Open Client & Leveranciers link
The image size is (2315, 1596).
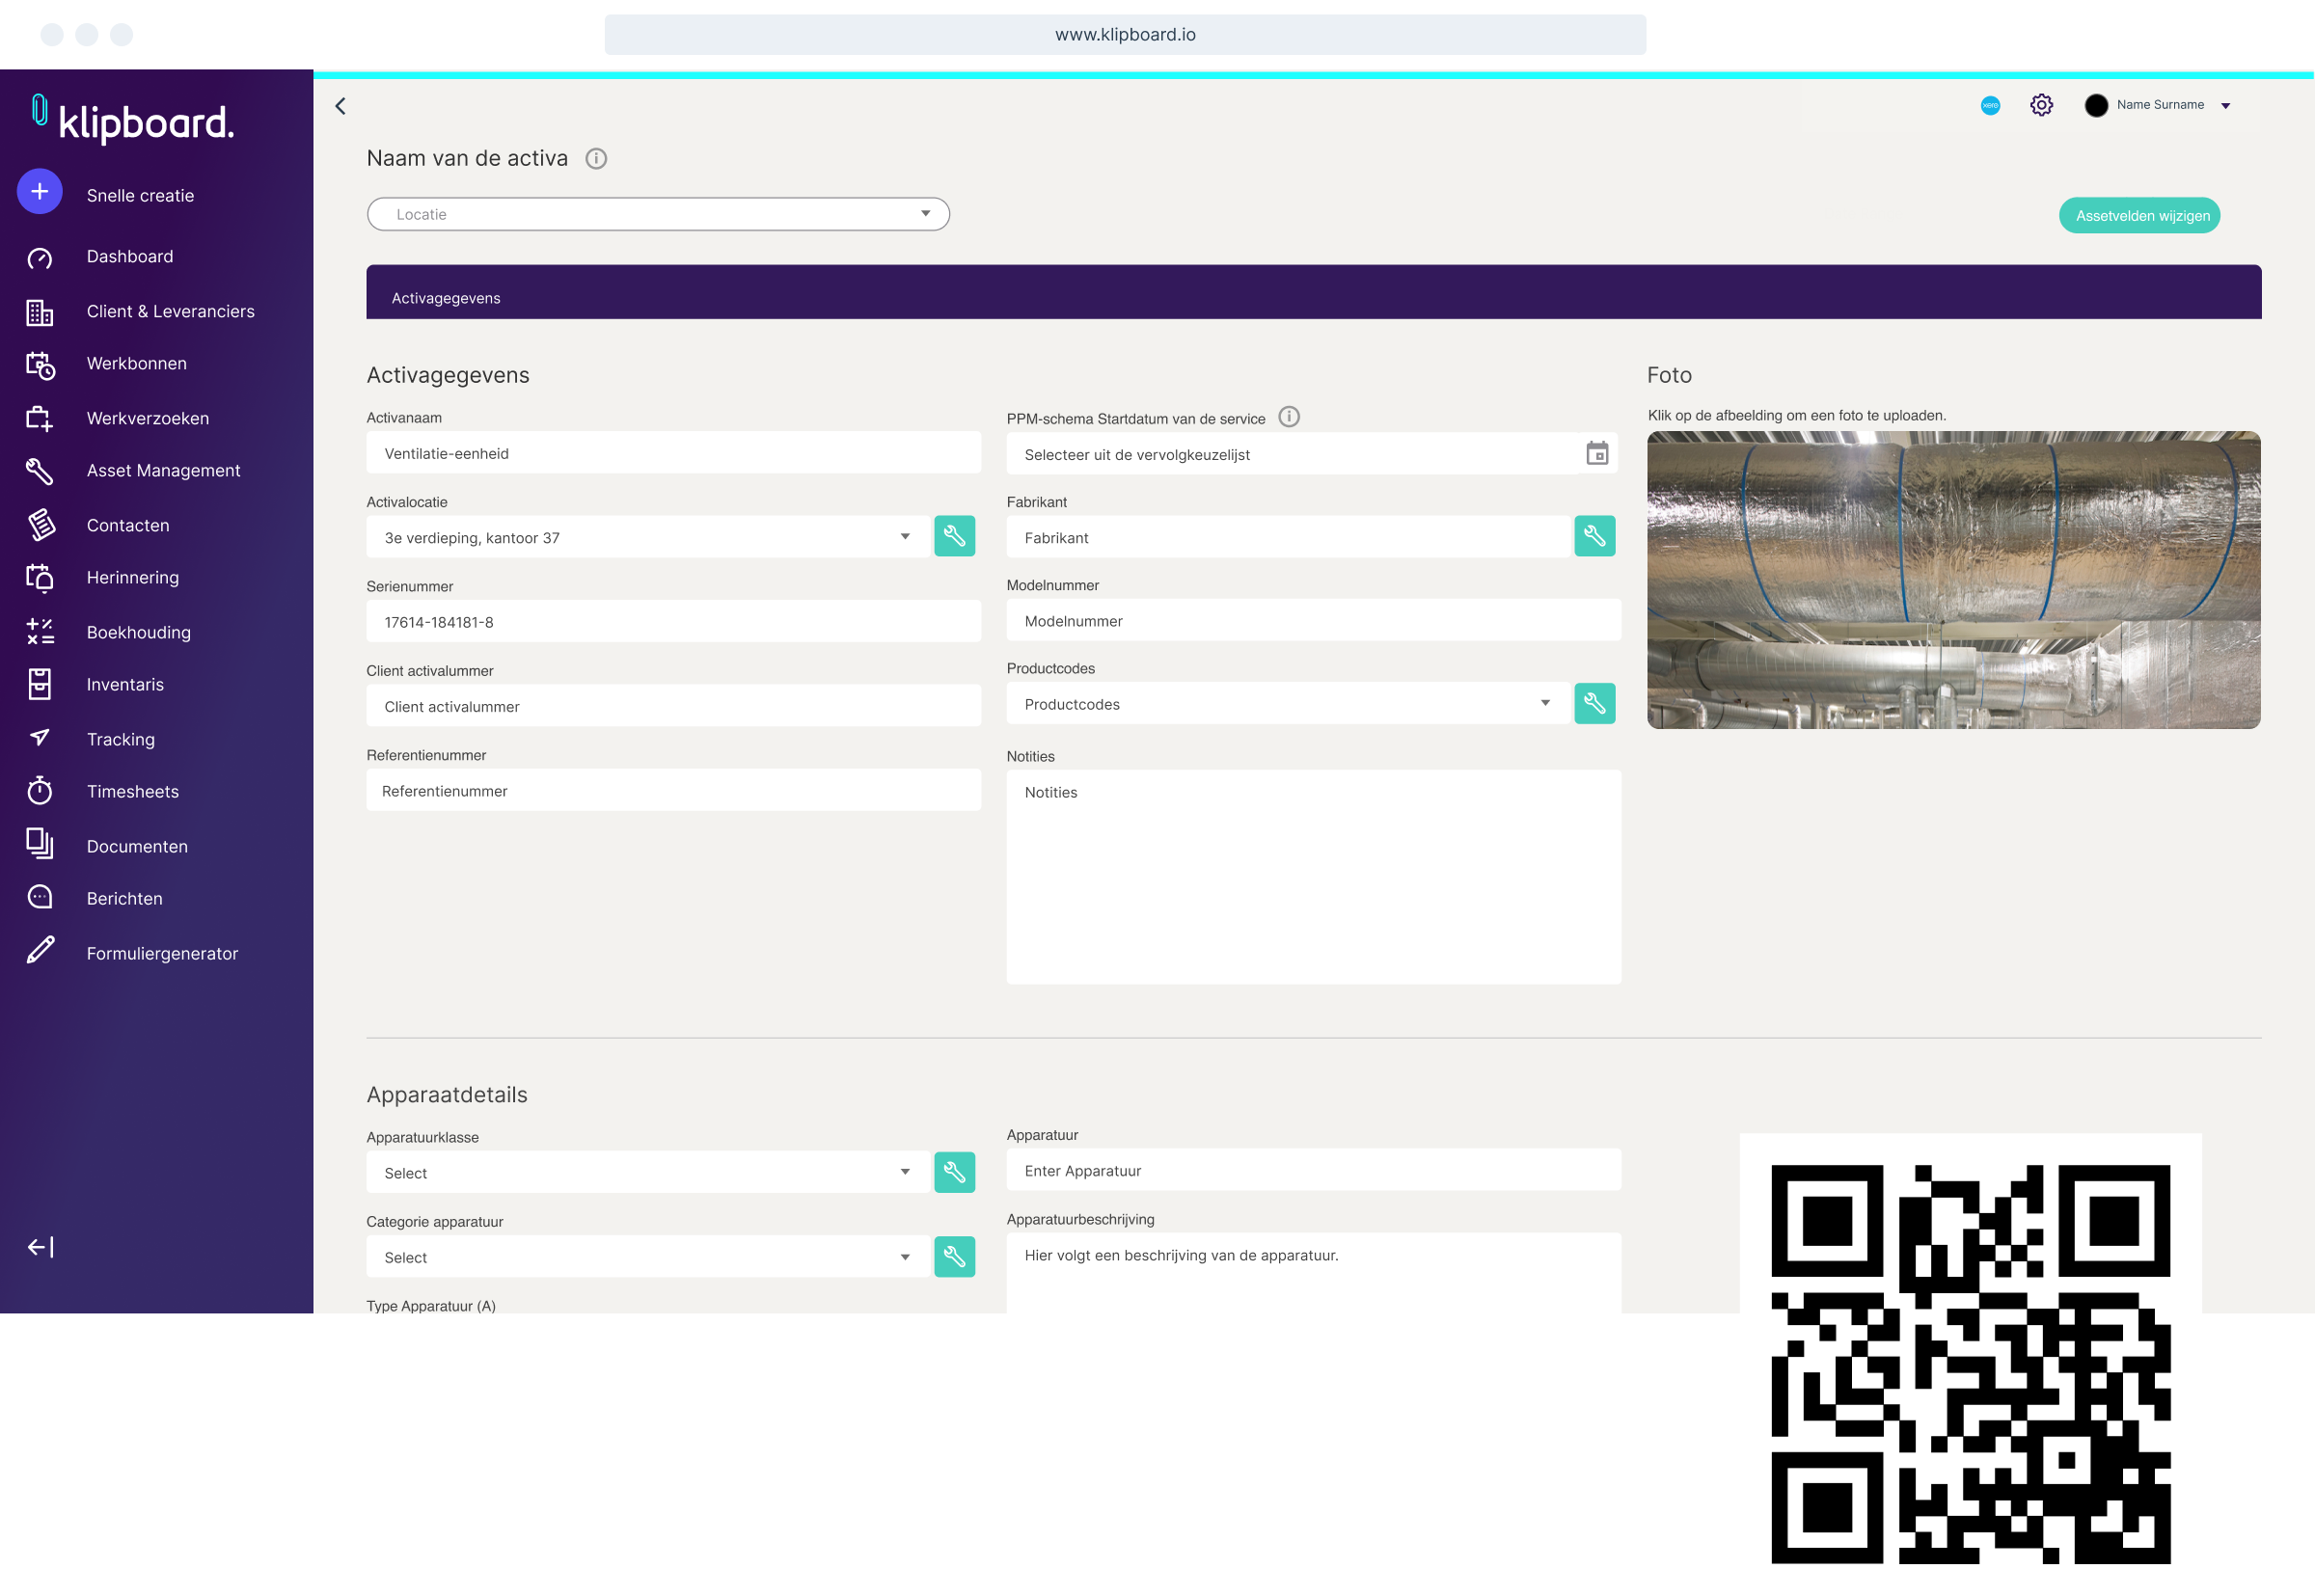[x=171, y=312]
